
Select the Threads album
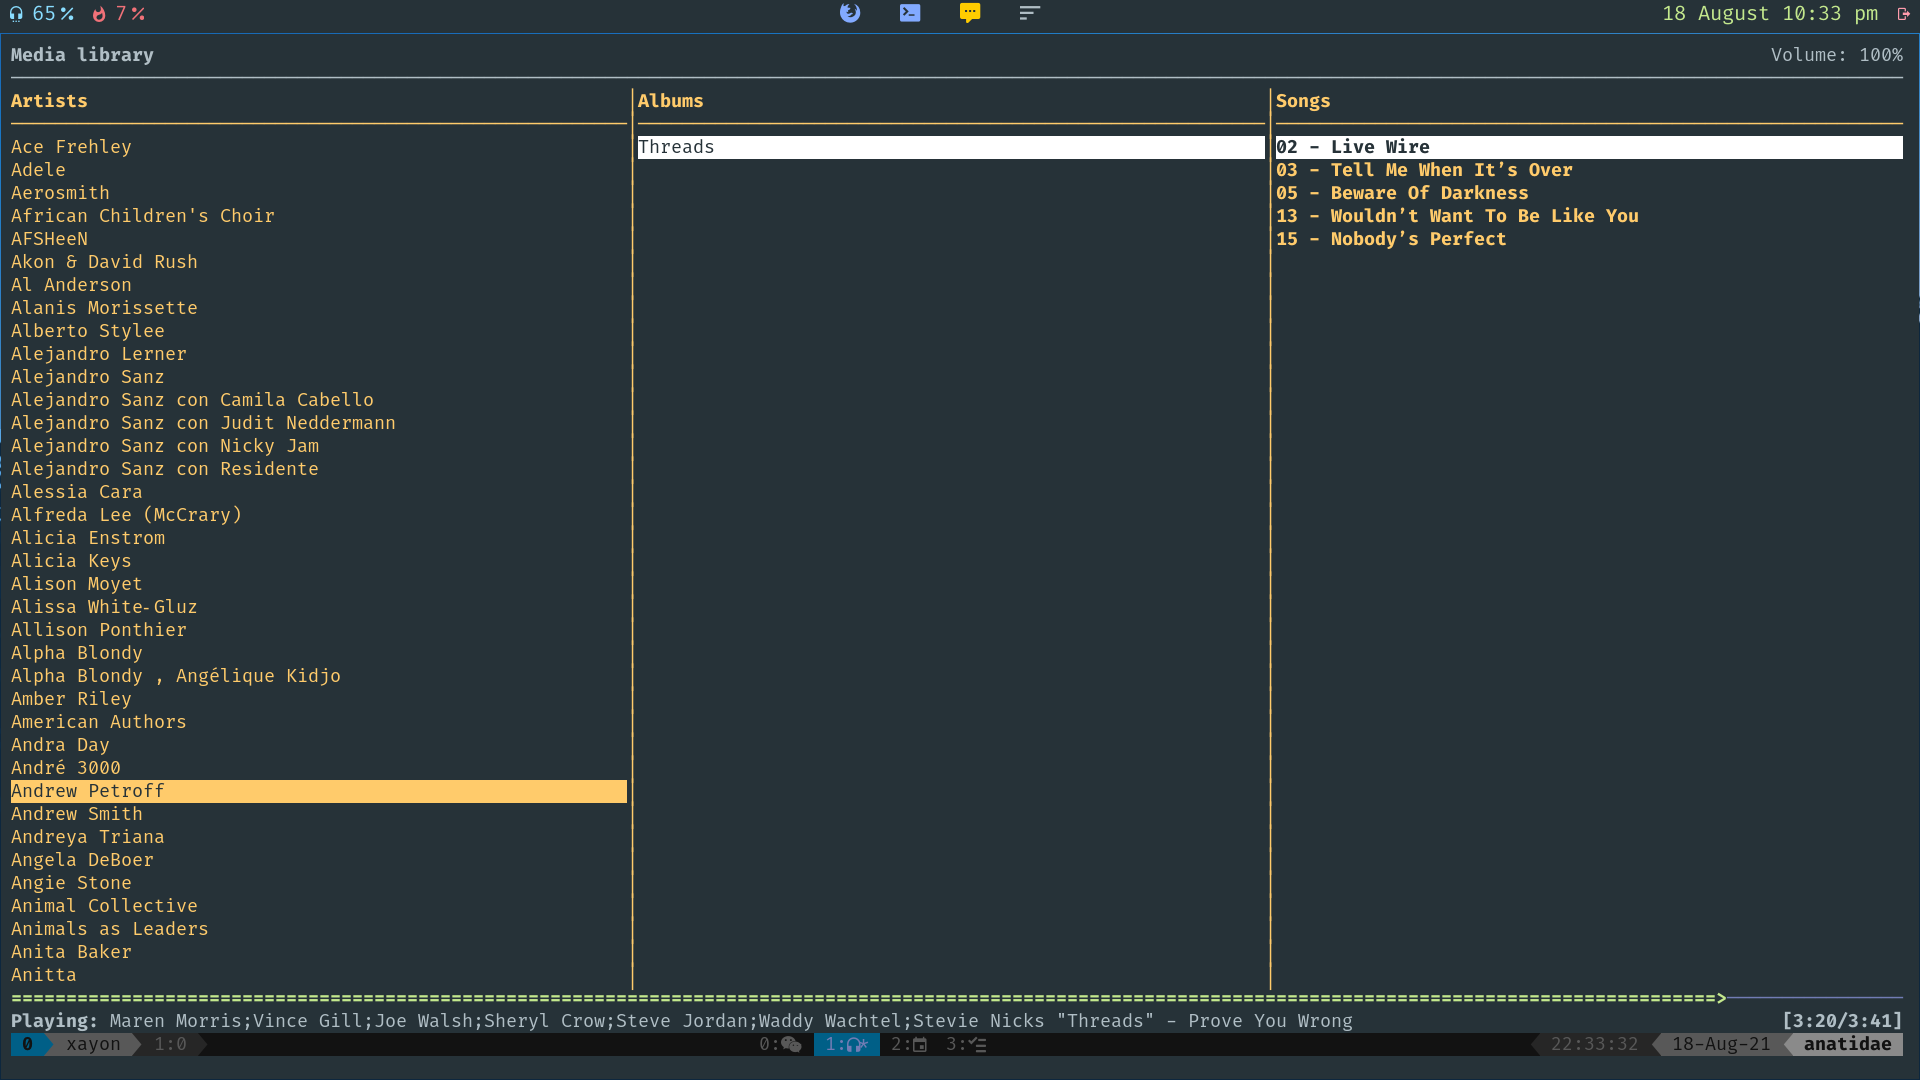click(676, 147)
